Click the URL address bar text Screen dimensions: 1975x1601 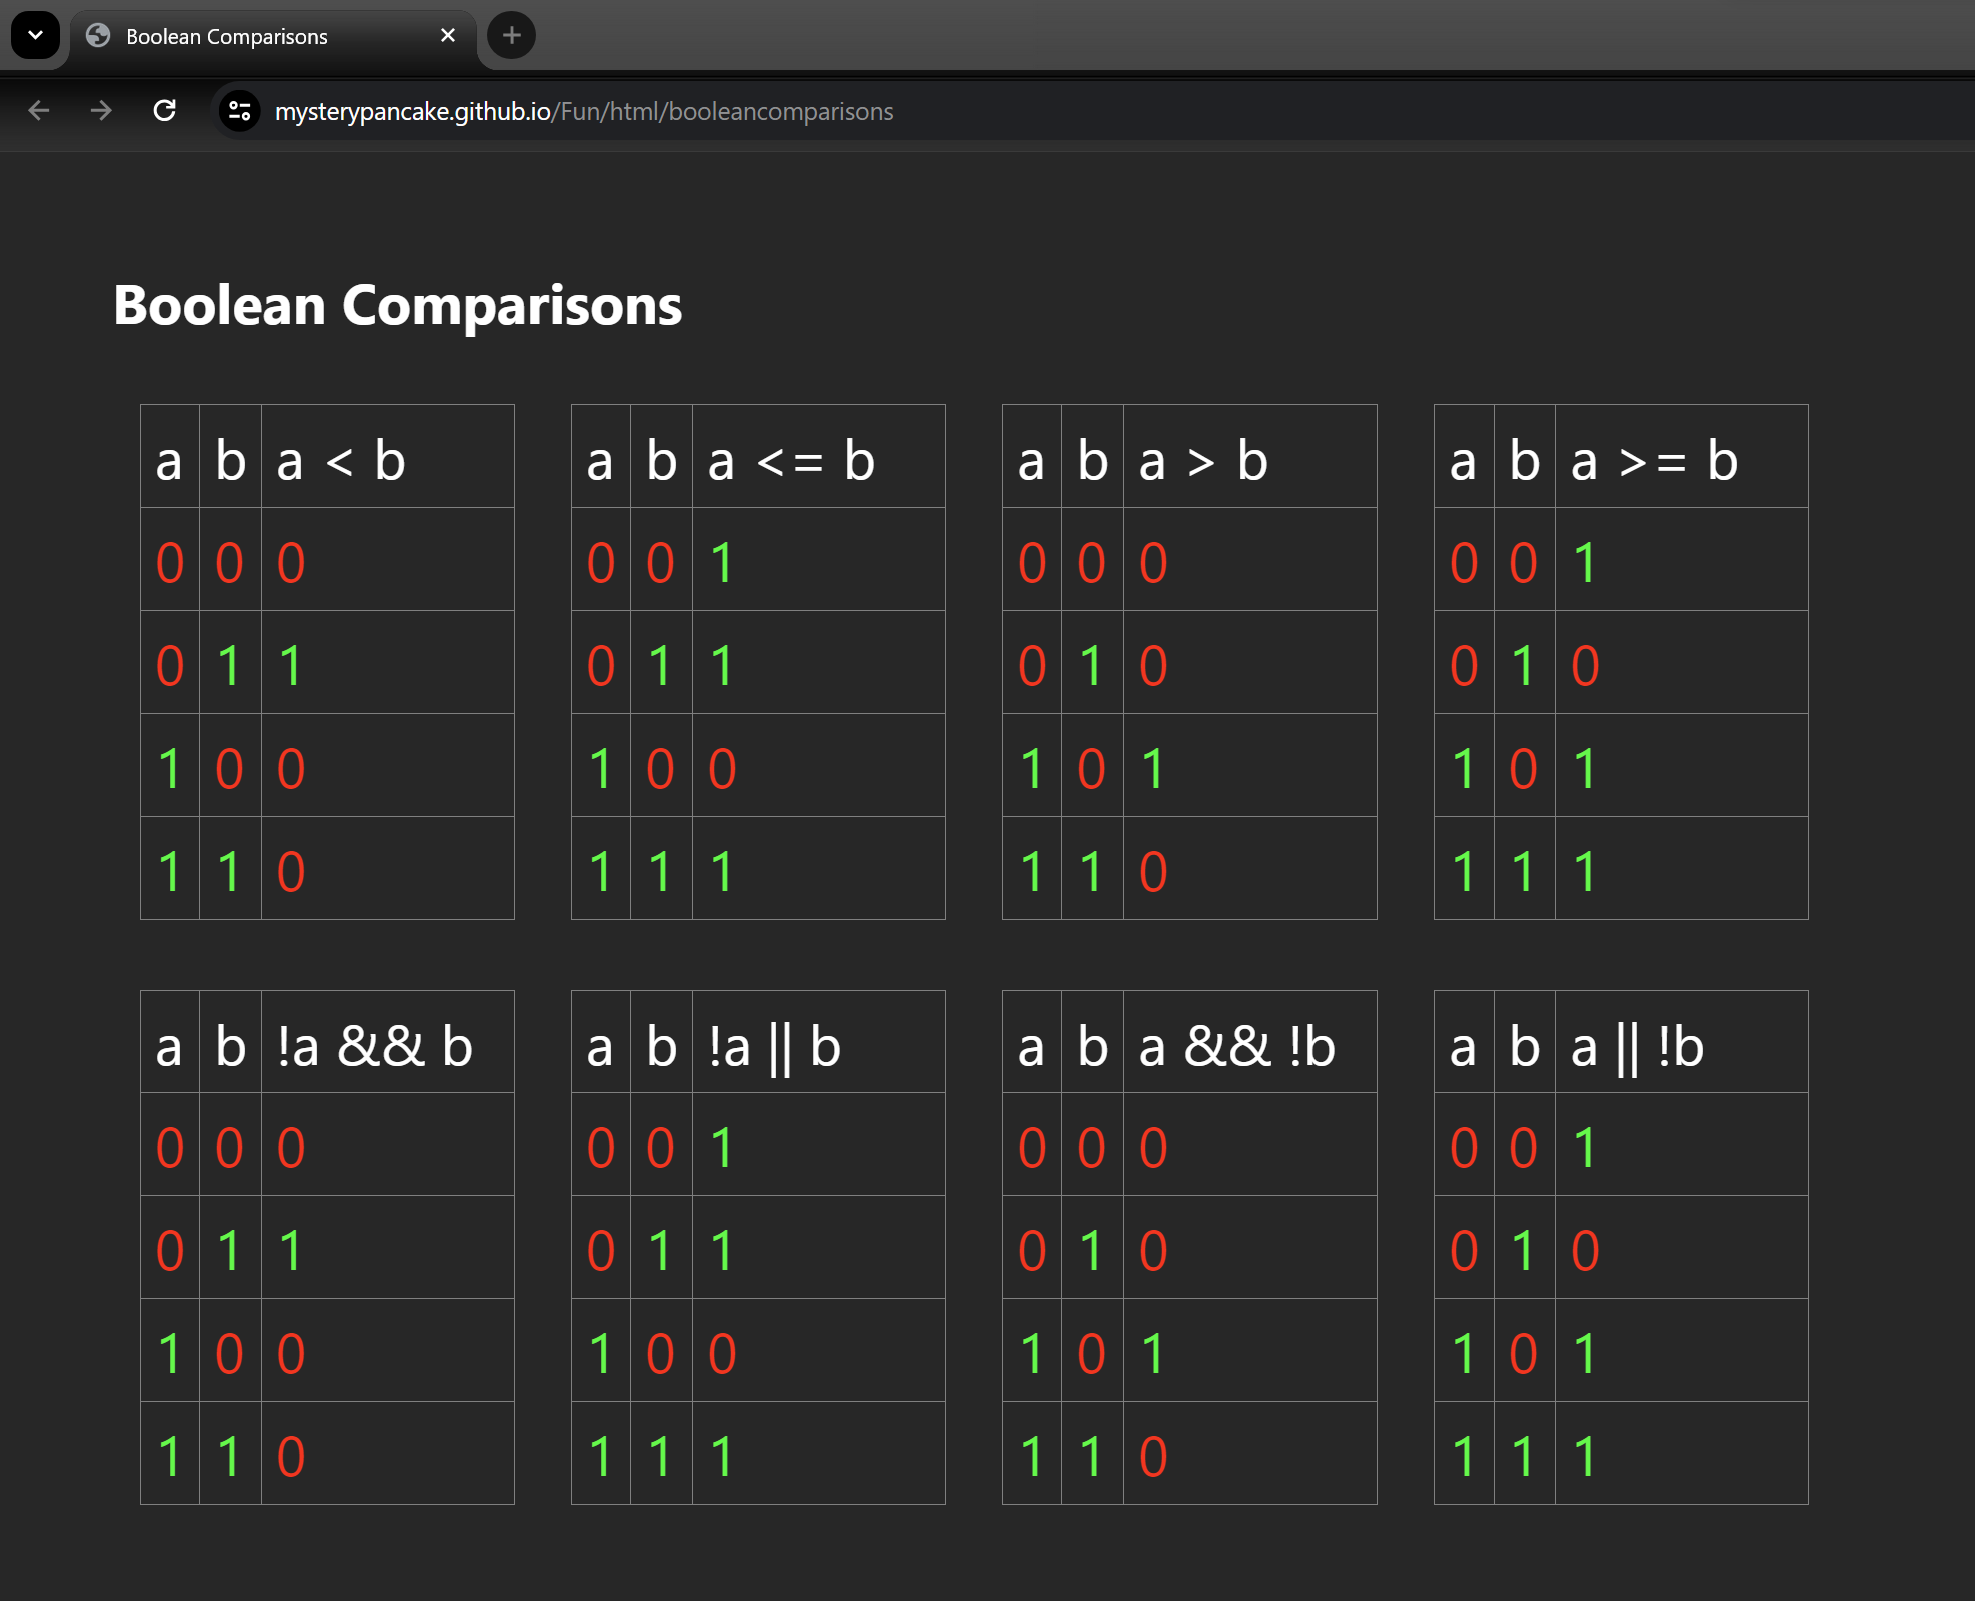(583, 111)
